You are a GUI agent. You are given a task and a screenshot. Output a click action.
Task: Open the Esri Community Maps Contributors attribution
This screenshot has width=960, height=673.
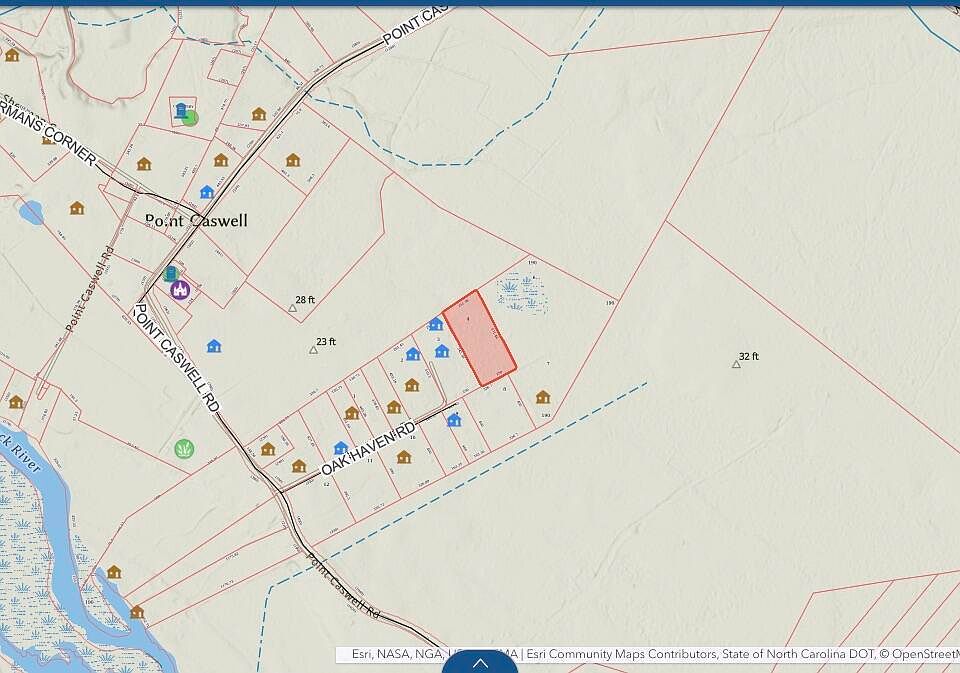click(621, 654)
